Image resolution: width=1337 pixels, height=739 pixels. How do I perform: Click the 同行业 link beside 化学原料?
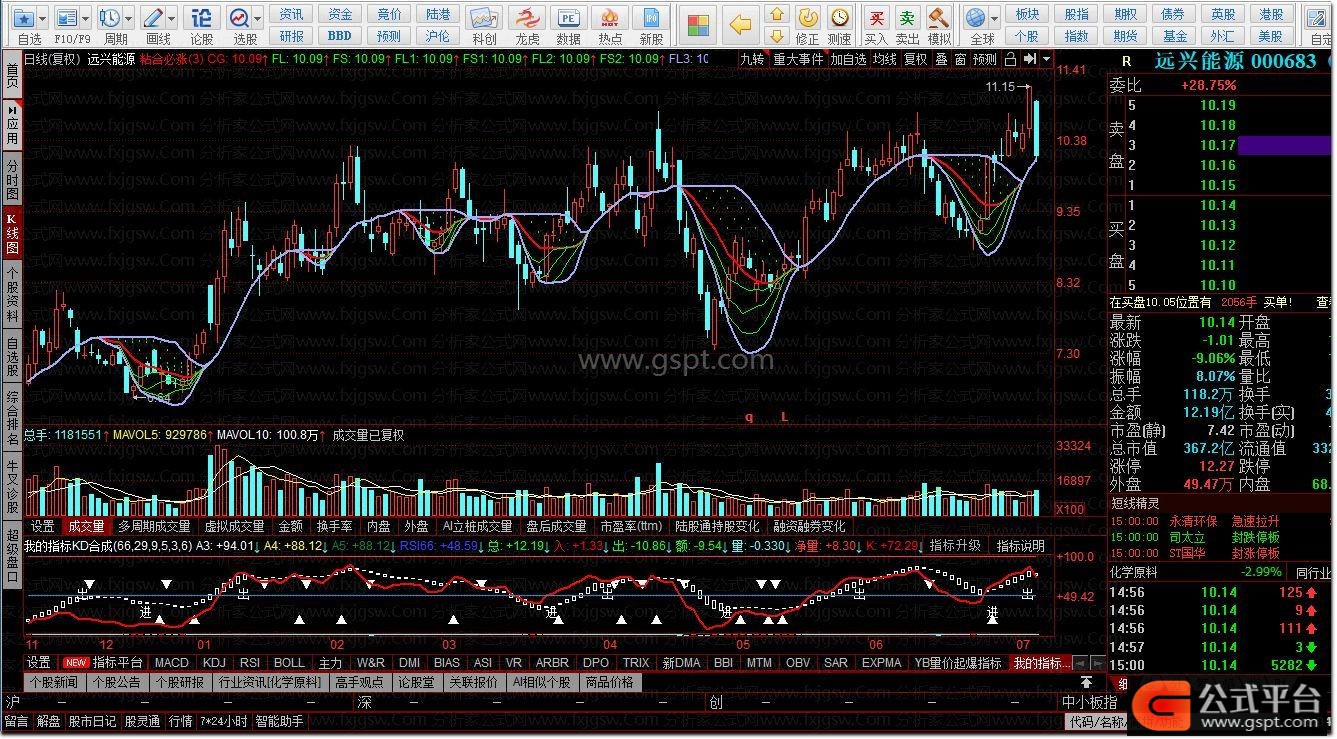(x=1313, y=572)
